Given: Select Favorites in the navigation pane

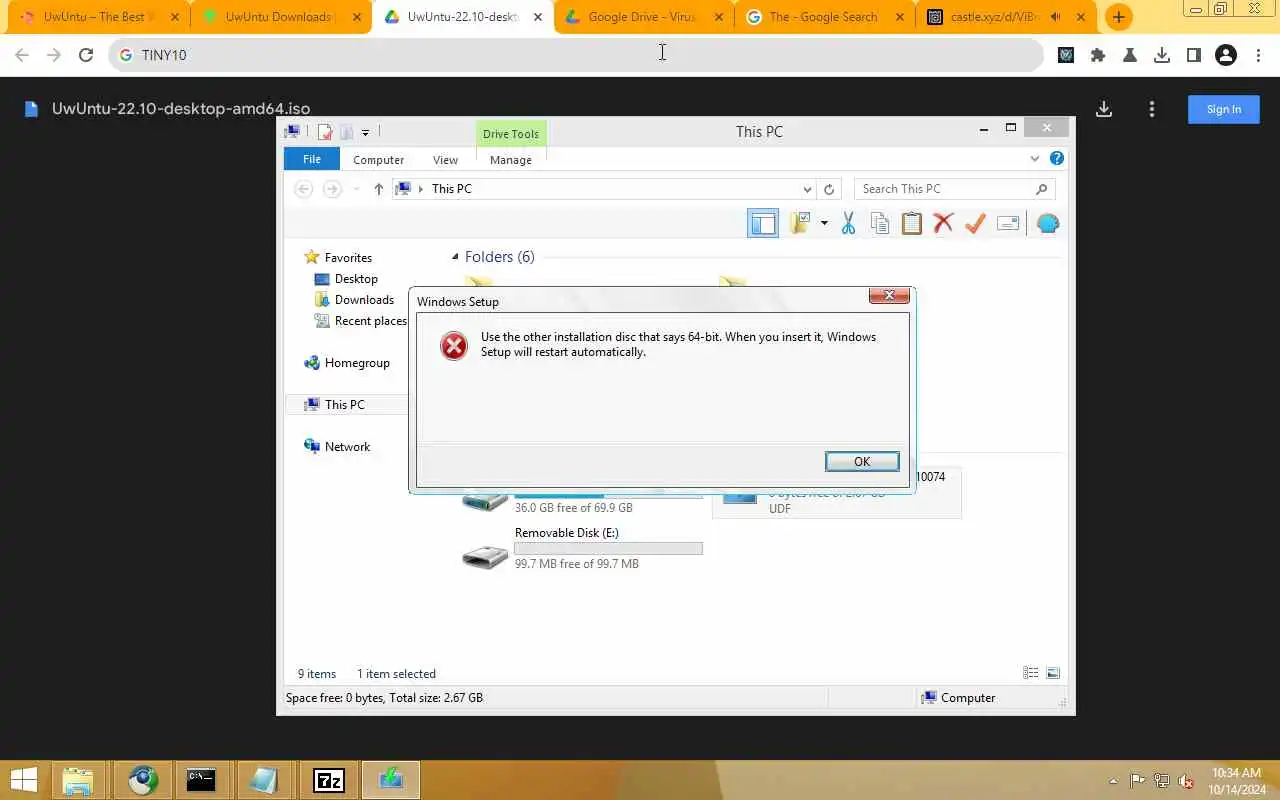Looking at the screenshot, I should [x=348, y=258].
